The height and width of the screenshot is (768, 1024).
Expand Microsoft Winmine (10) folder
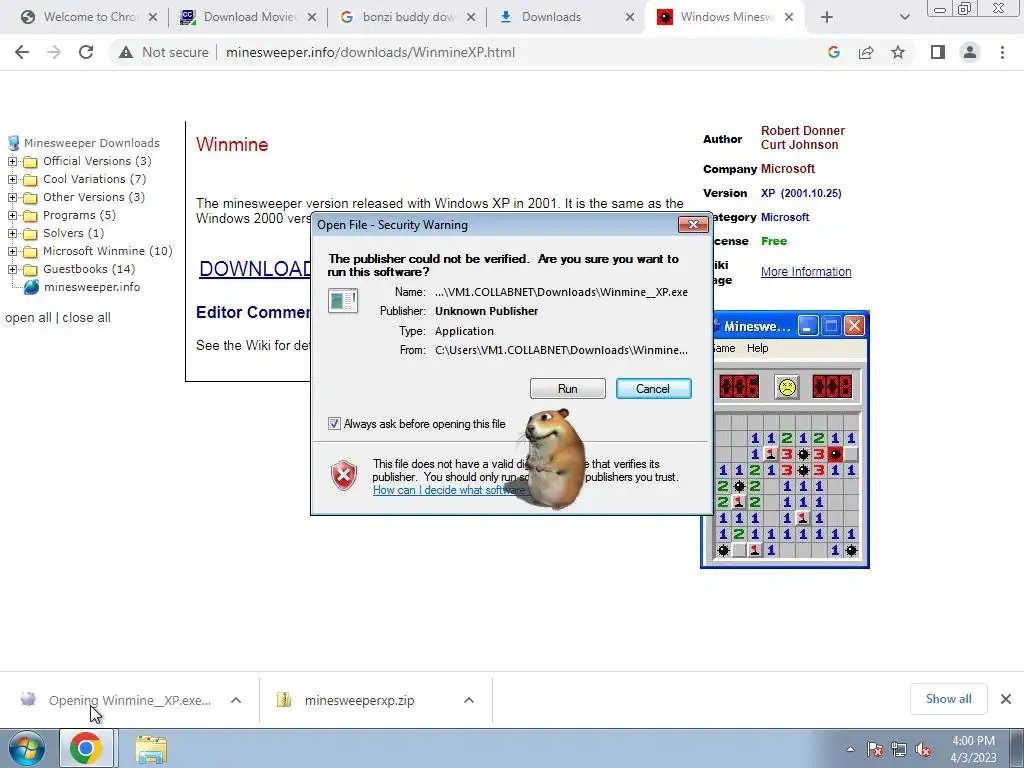coord(12,251)
